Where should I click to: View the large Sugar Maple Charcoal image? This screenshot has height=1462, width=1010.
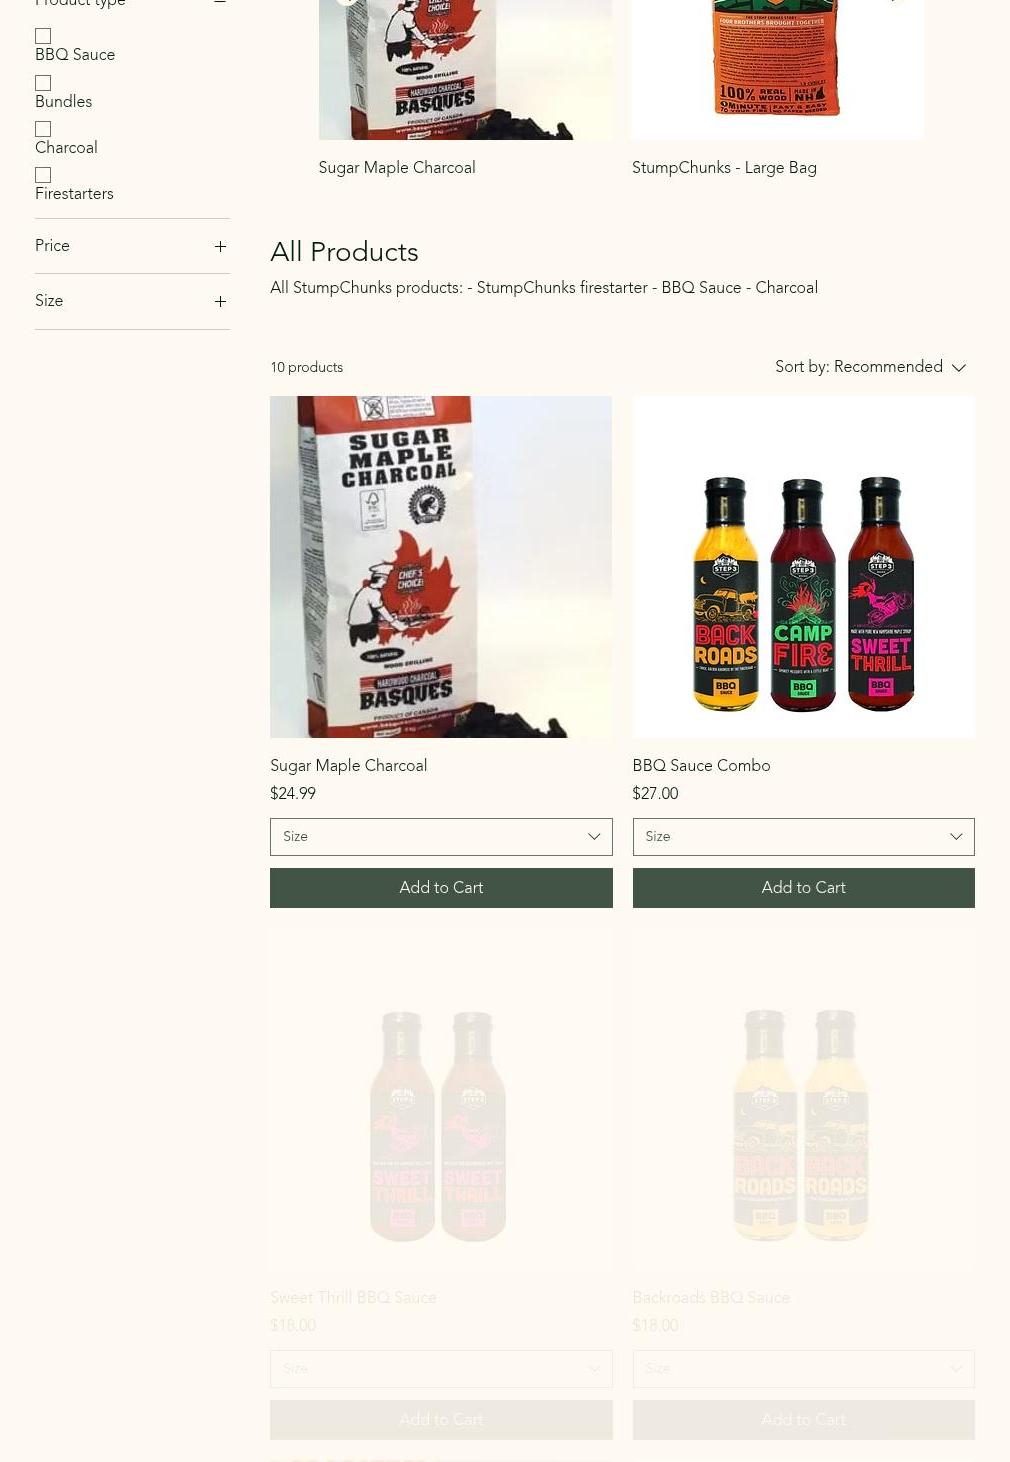[x=441, y=567]
